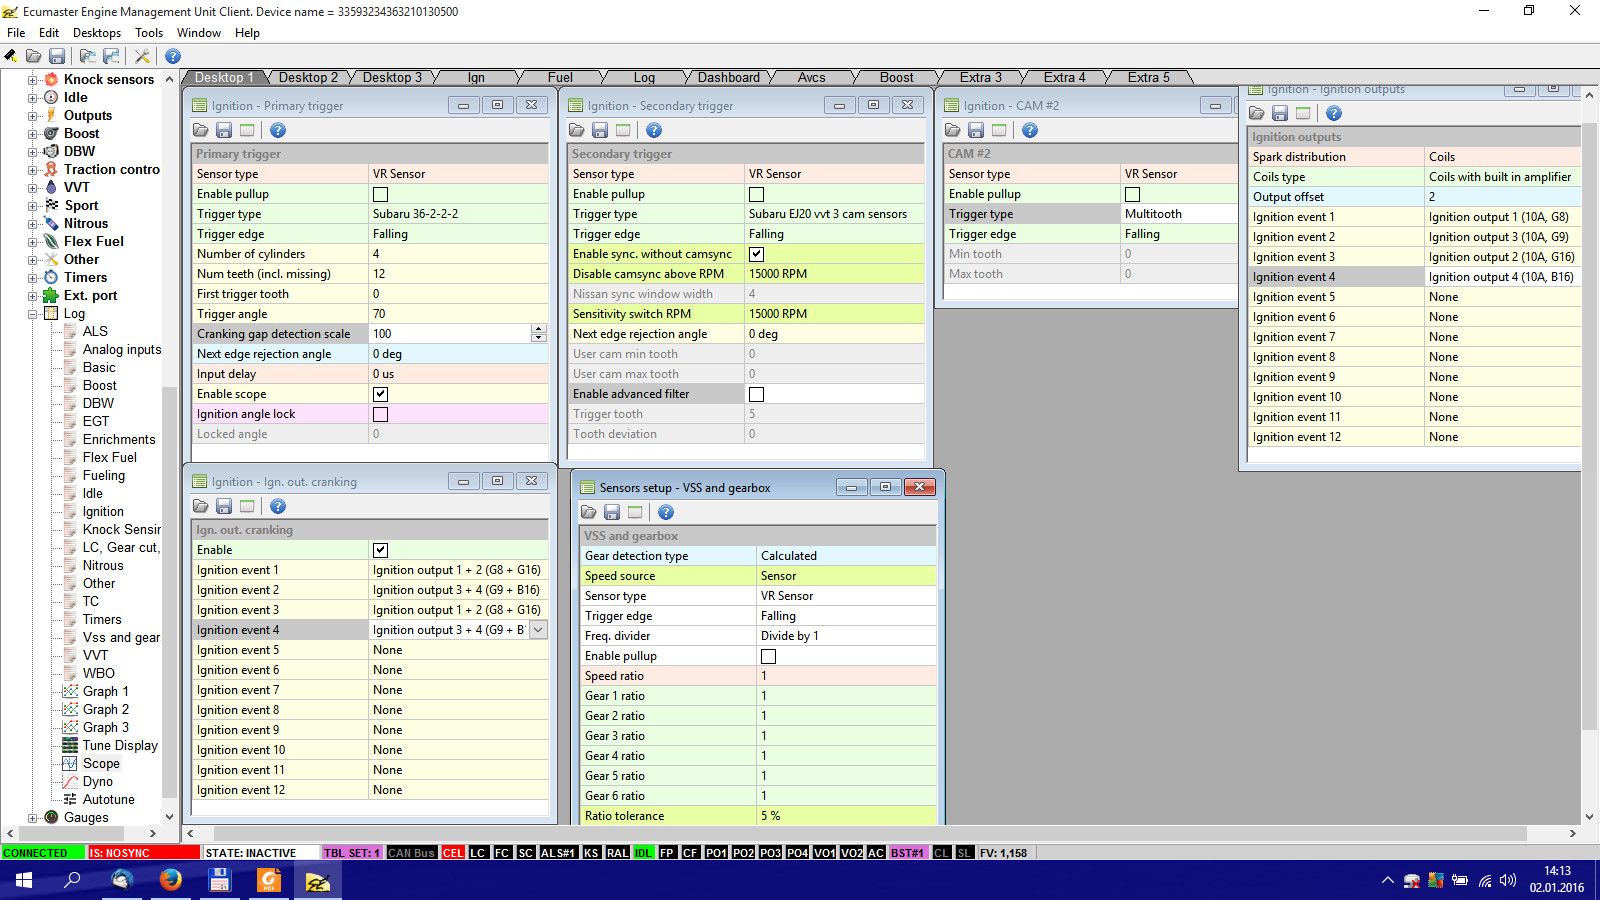This screenshot has width=1600, height=900.
Task: Click save icon in Secondary trigger panel
Action: point(600,130)
